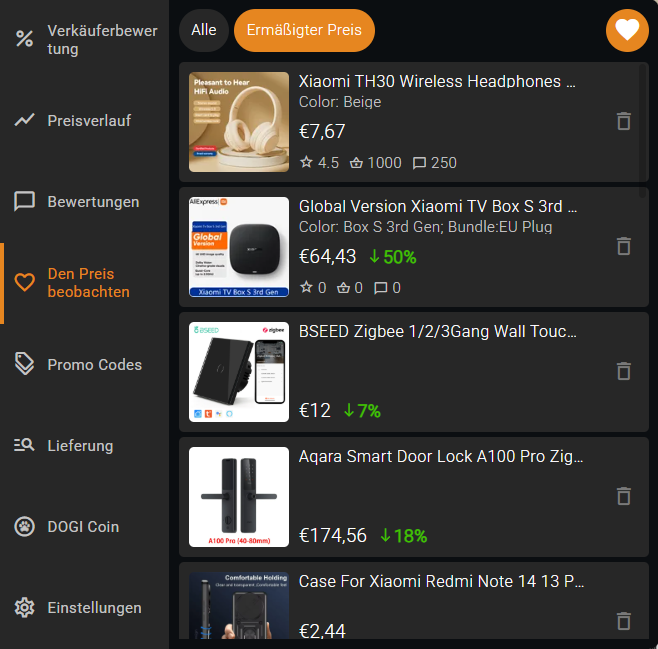Remove the Xiaomi TV Box S item
The height and width of the screenshot is (649, 658).
[624, 246]
